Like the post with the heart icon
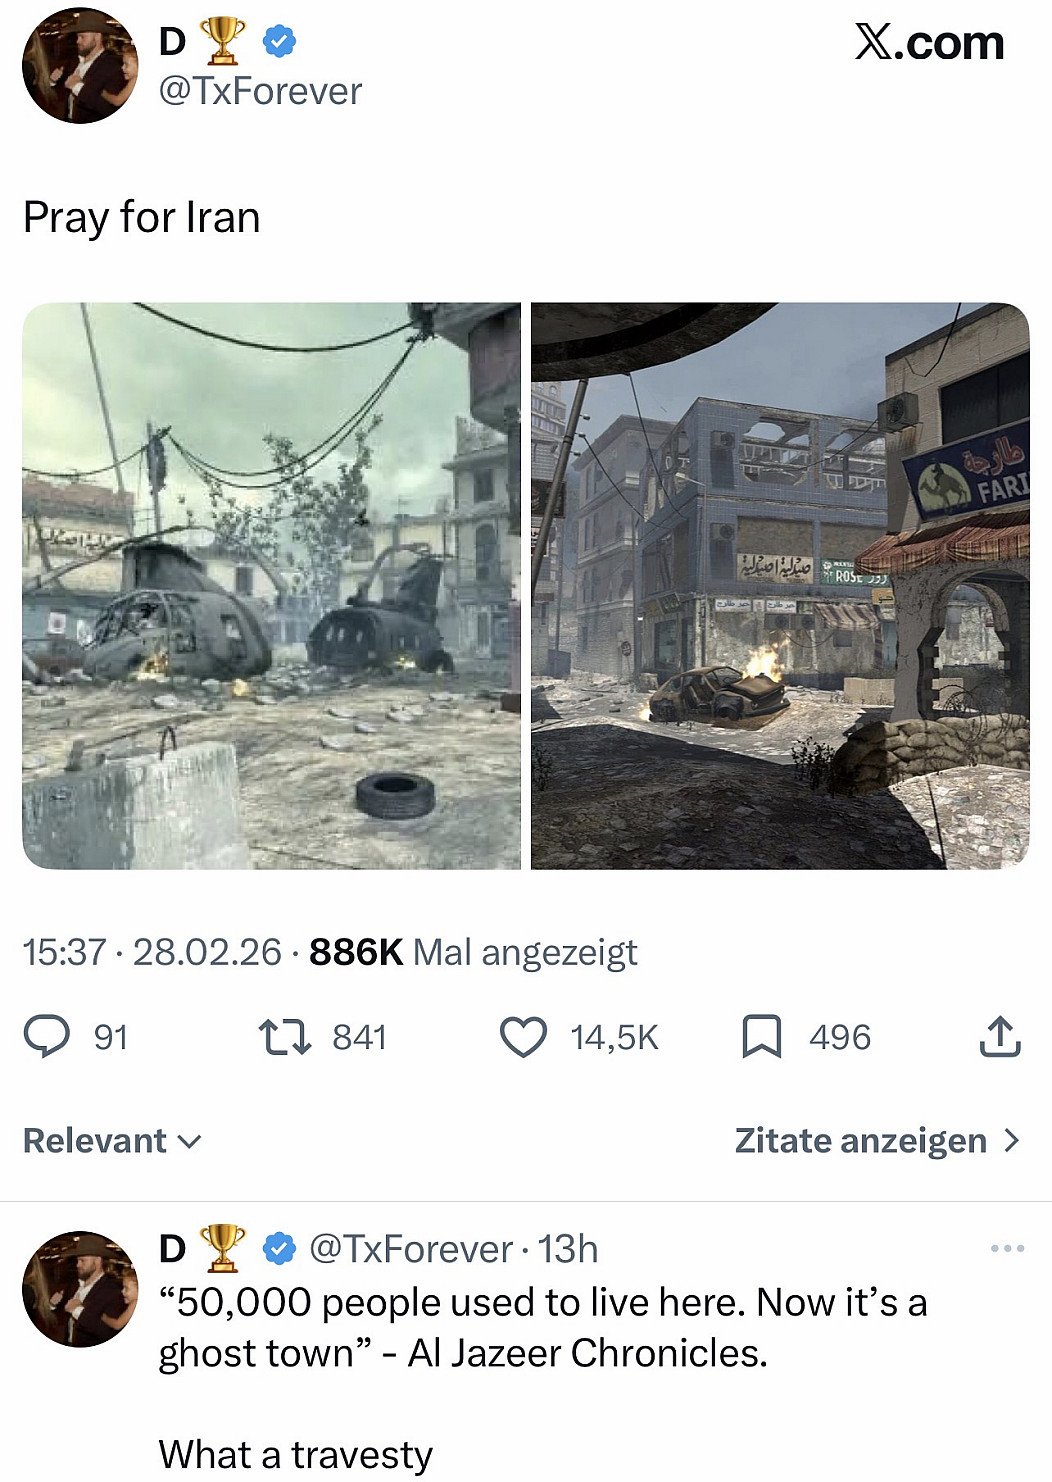 (x=523, y=1037)
